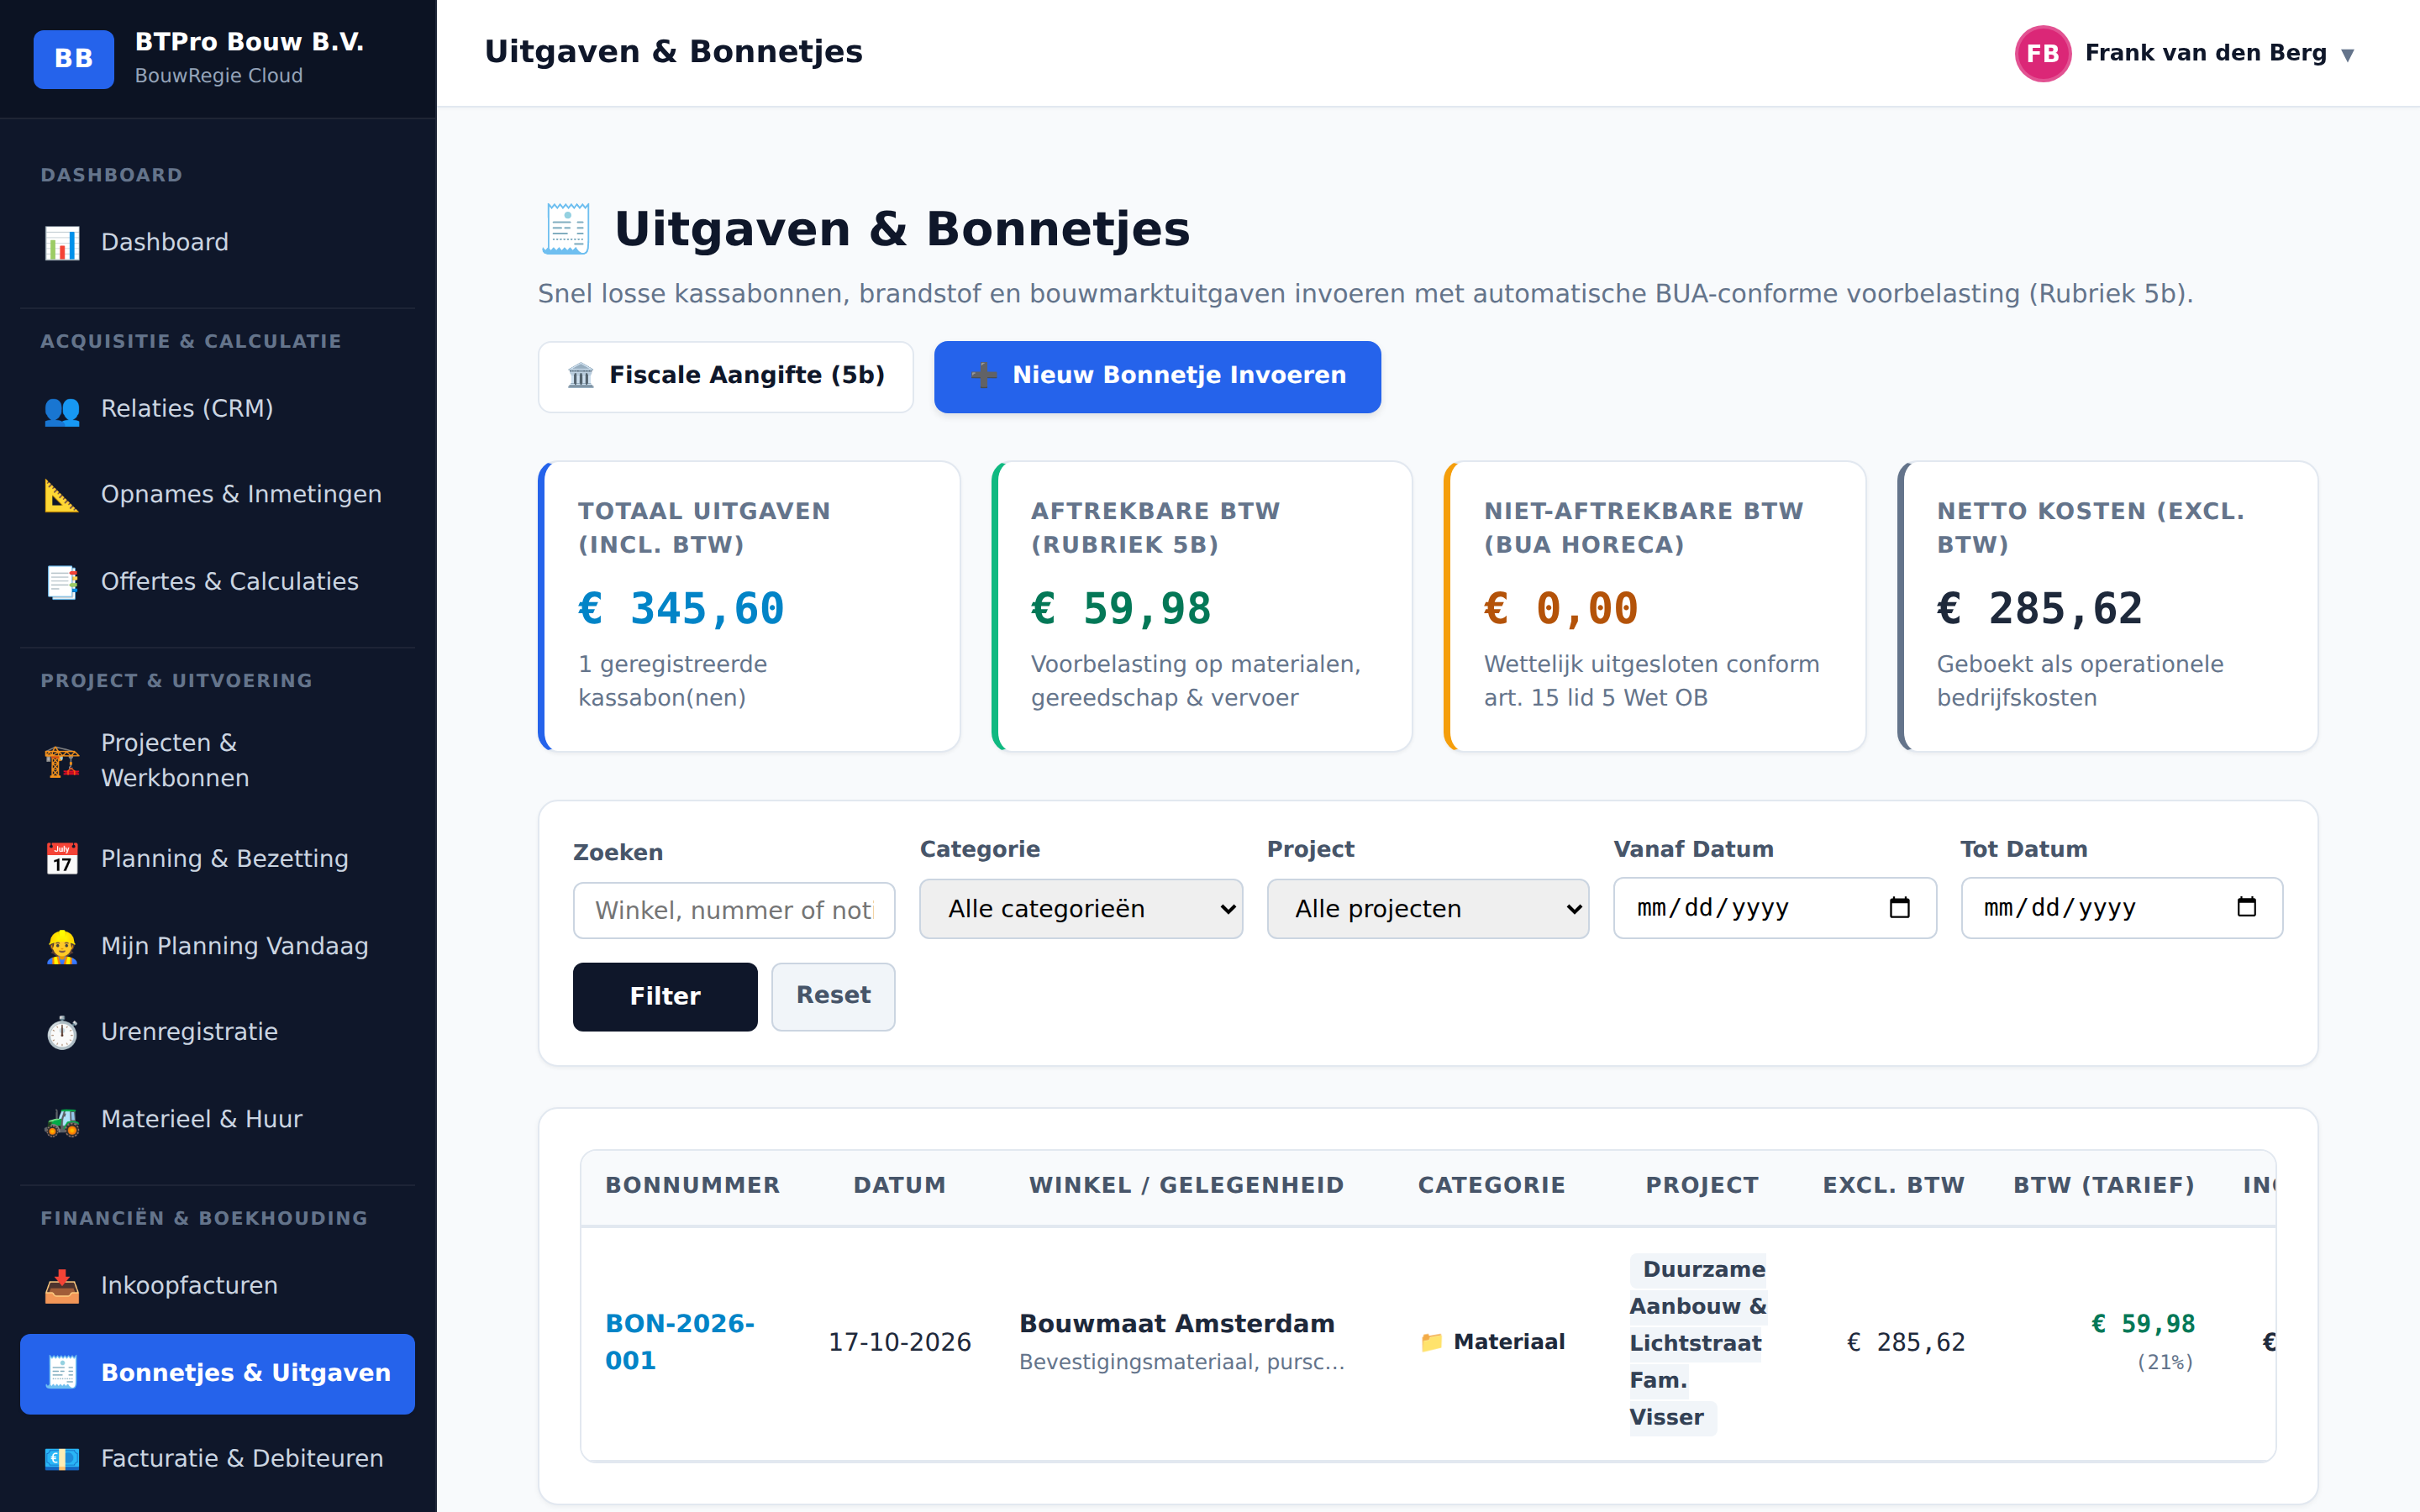Click the Inkoopfacturen inbox tray icon

coord(62,1286)
